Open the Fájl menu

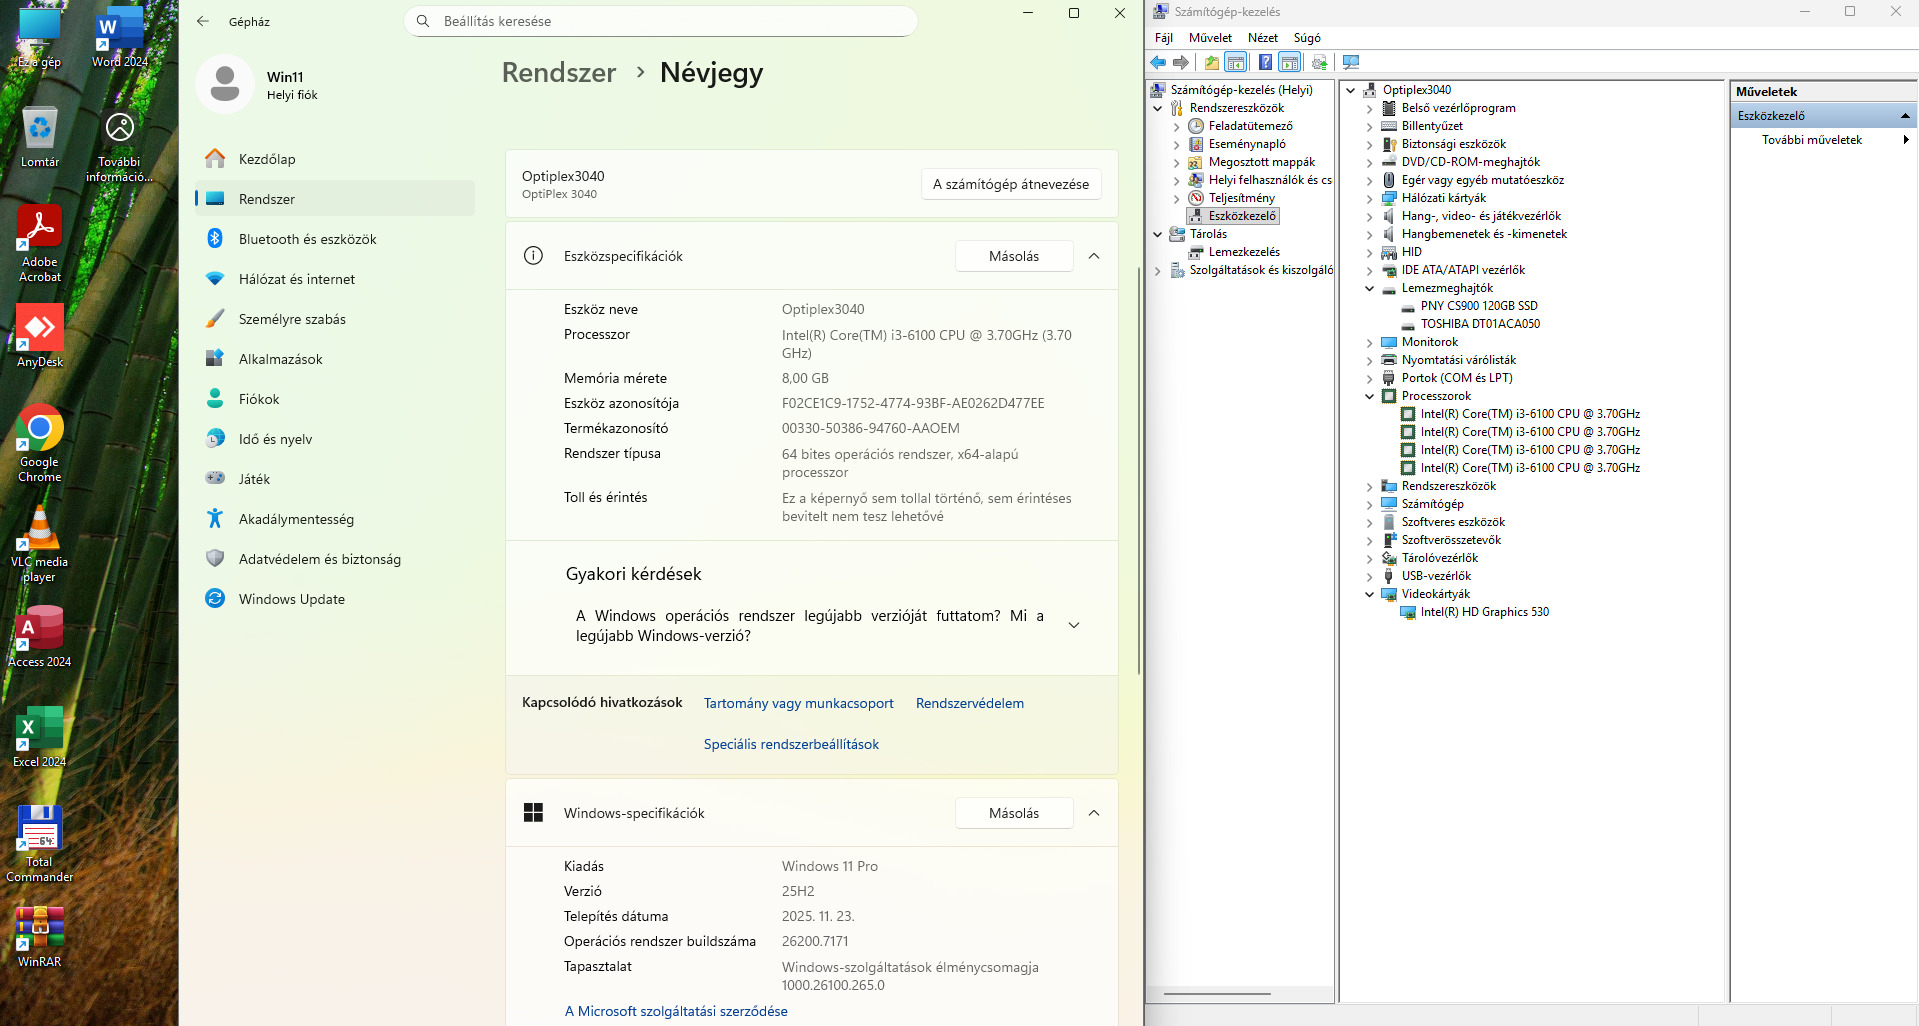coord(1164,38)
